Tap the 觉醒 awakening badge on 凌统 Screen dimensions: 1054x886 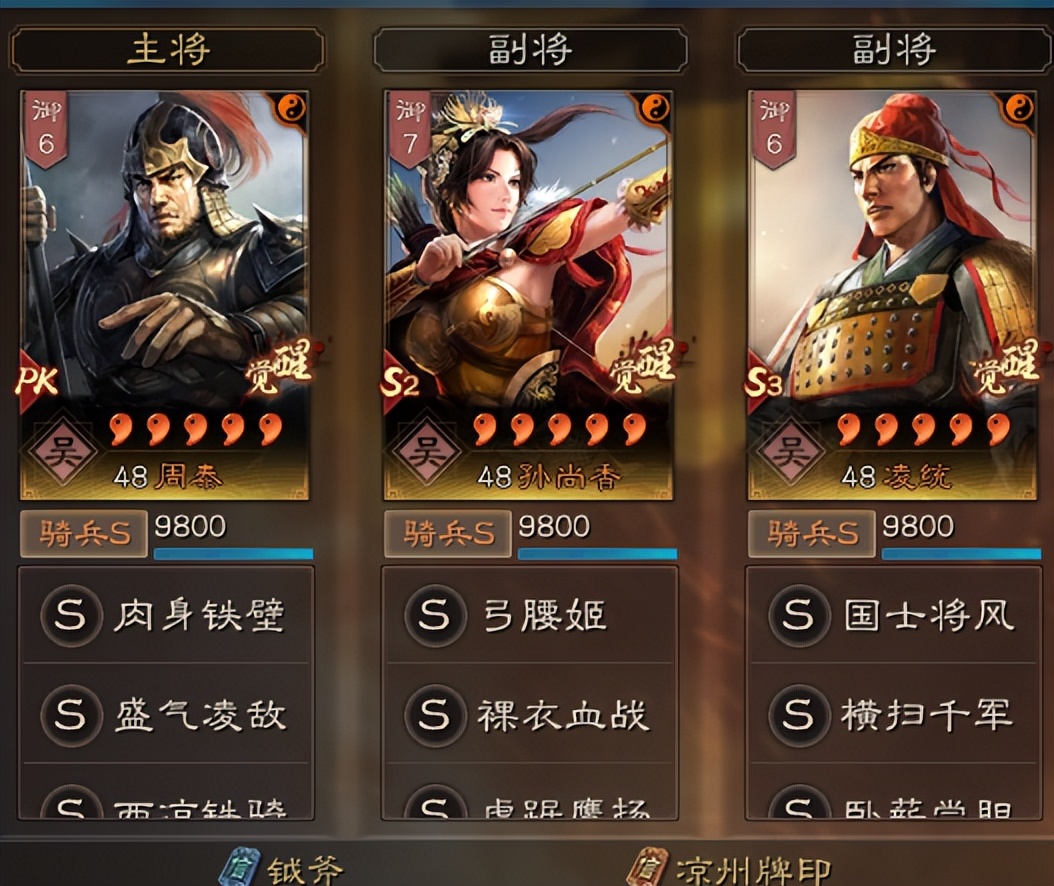1004,366
